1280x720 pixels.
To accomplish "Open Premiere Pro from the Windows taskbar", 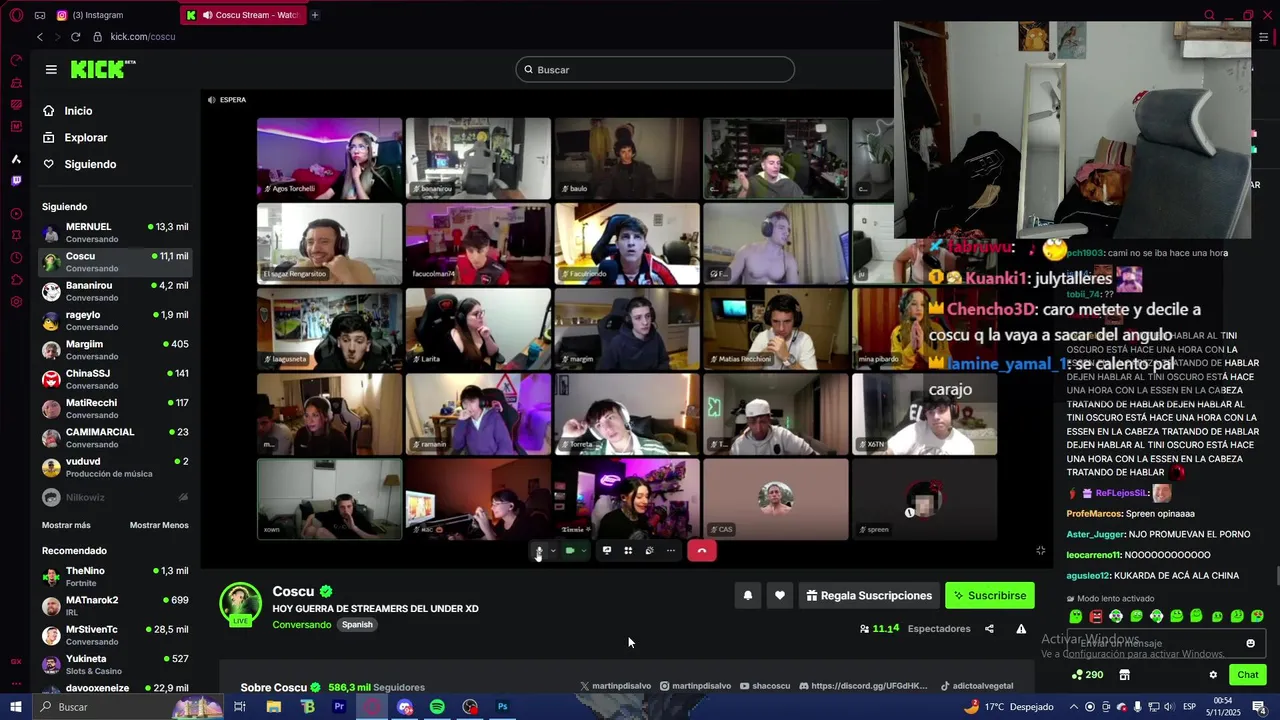I will 339,707.
